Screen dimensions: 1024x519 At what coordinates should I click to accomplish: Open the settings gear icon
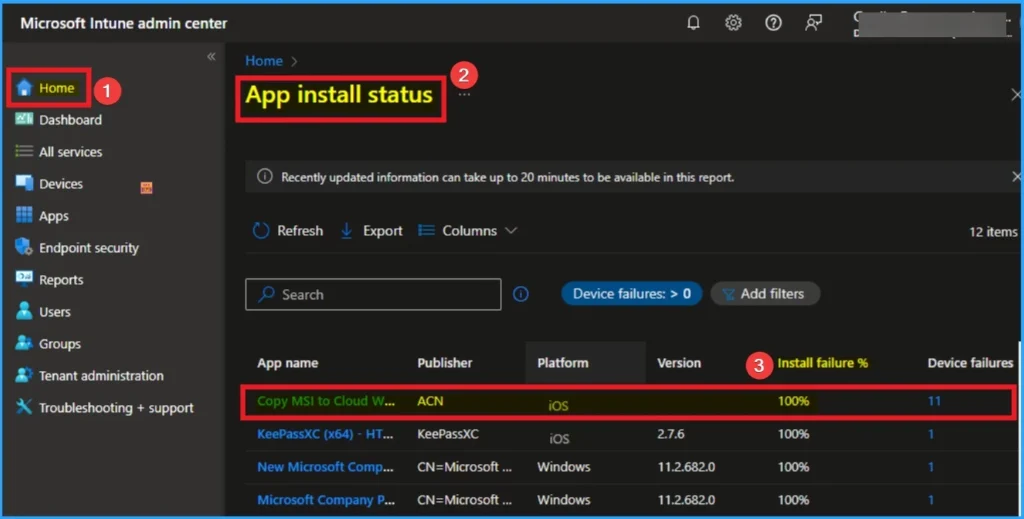(733, 23)
